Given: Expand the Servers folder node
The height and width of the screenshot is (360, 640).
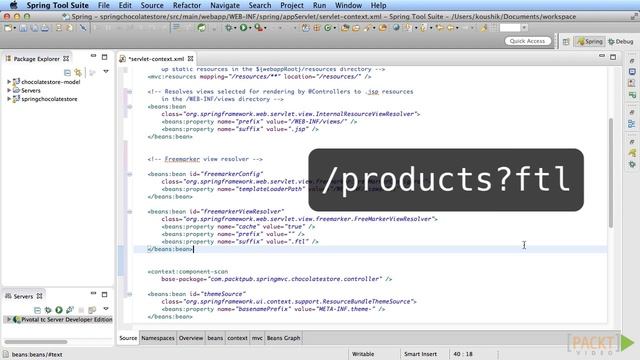Looking at the screenshot, I should (9, 90).
